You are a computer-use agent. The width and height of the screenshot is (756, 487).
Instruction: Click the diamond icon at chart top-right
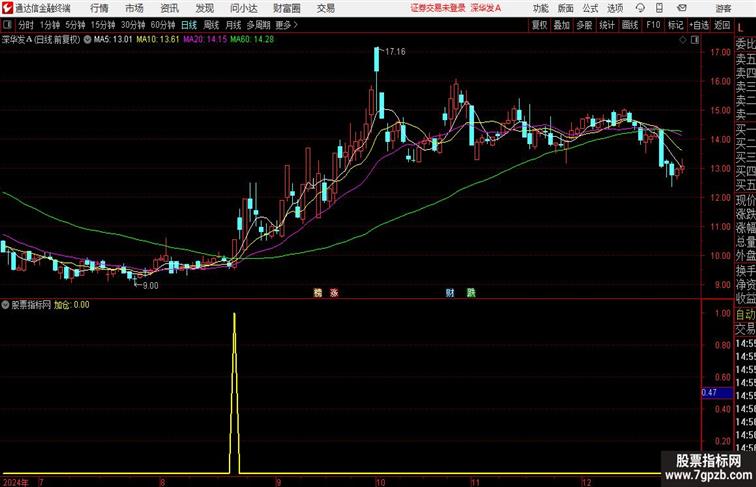coord(683,40)
